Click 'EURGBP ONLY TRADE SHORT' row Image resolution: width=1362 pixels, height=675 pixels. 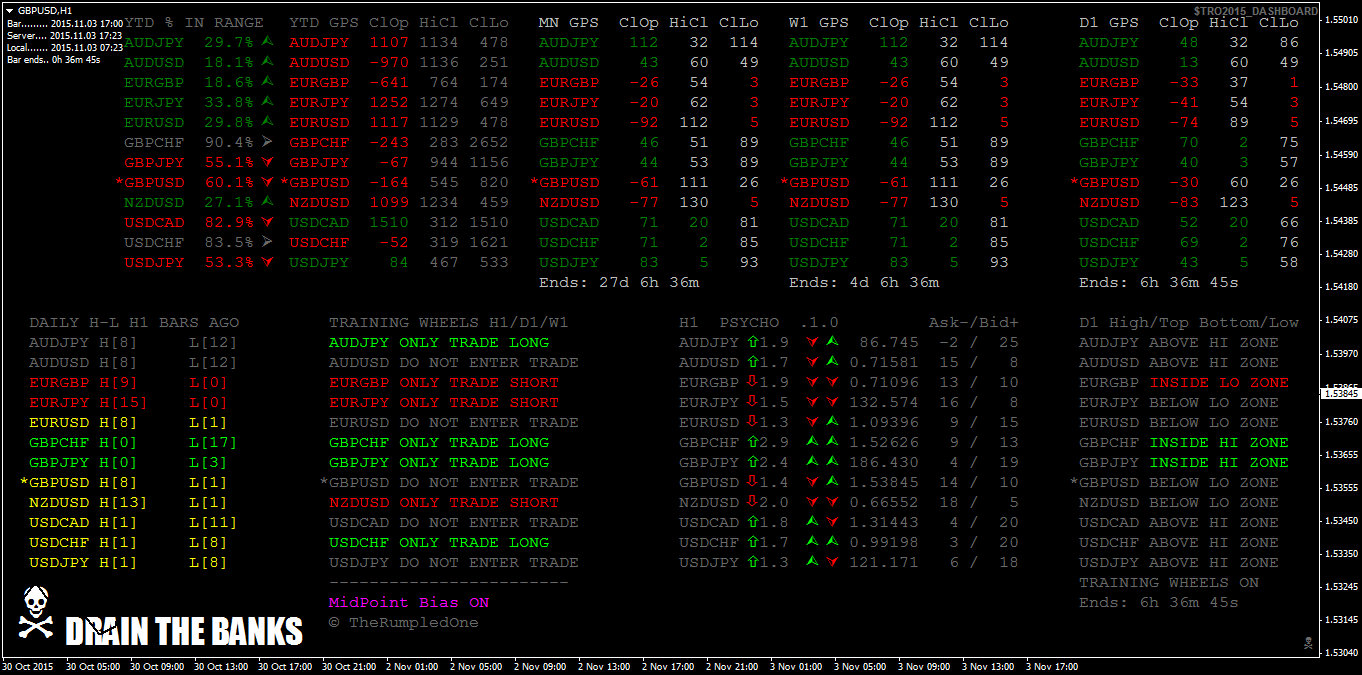point(444,382)
